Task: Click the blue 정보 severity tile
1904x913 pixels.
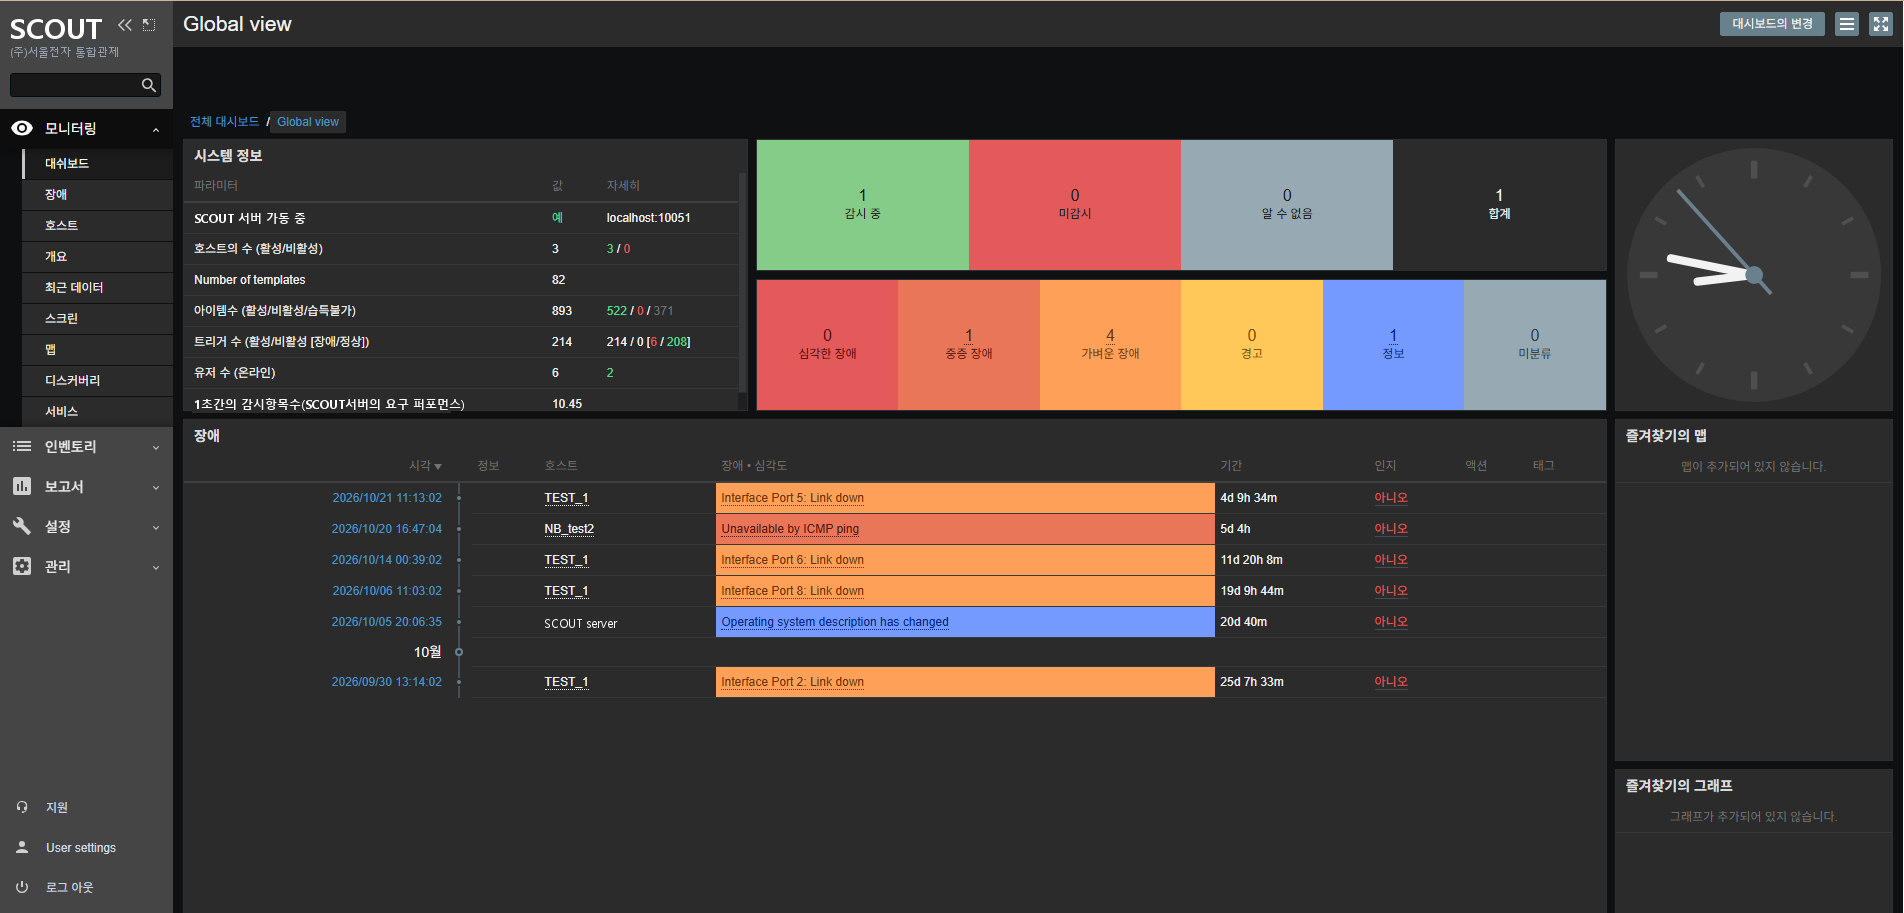Action: [1393, 345]
